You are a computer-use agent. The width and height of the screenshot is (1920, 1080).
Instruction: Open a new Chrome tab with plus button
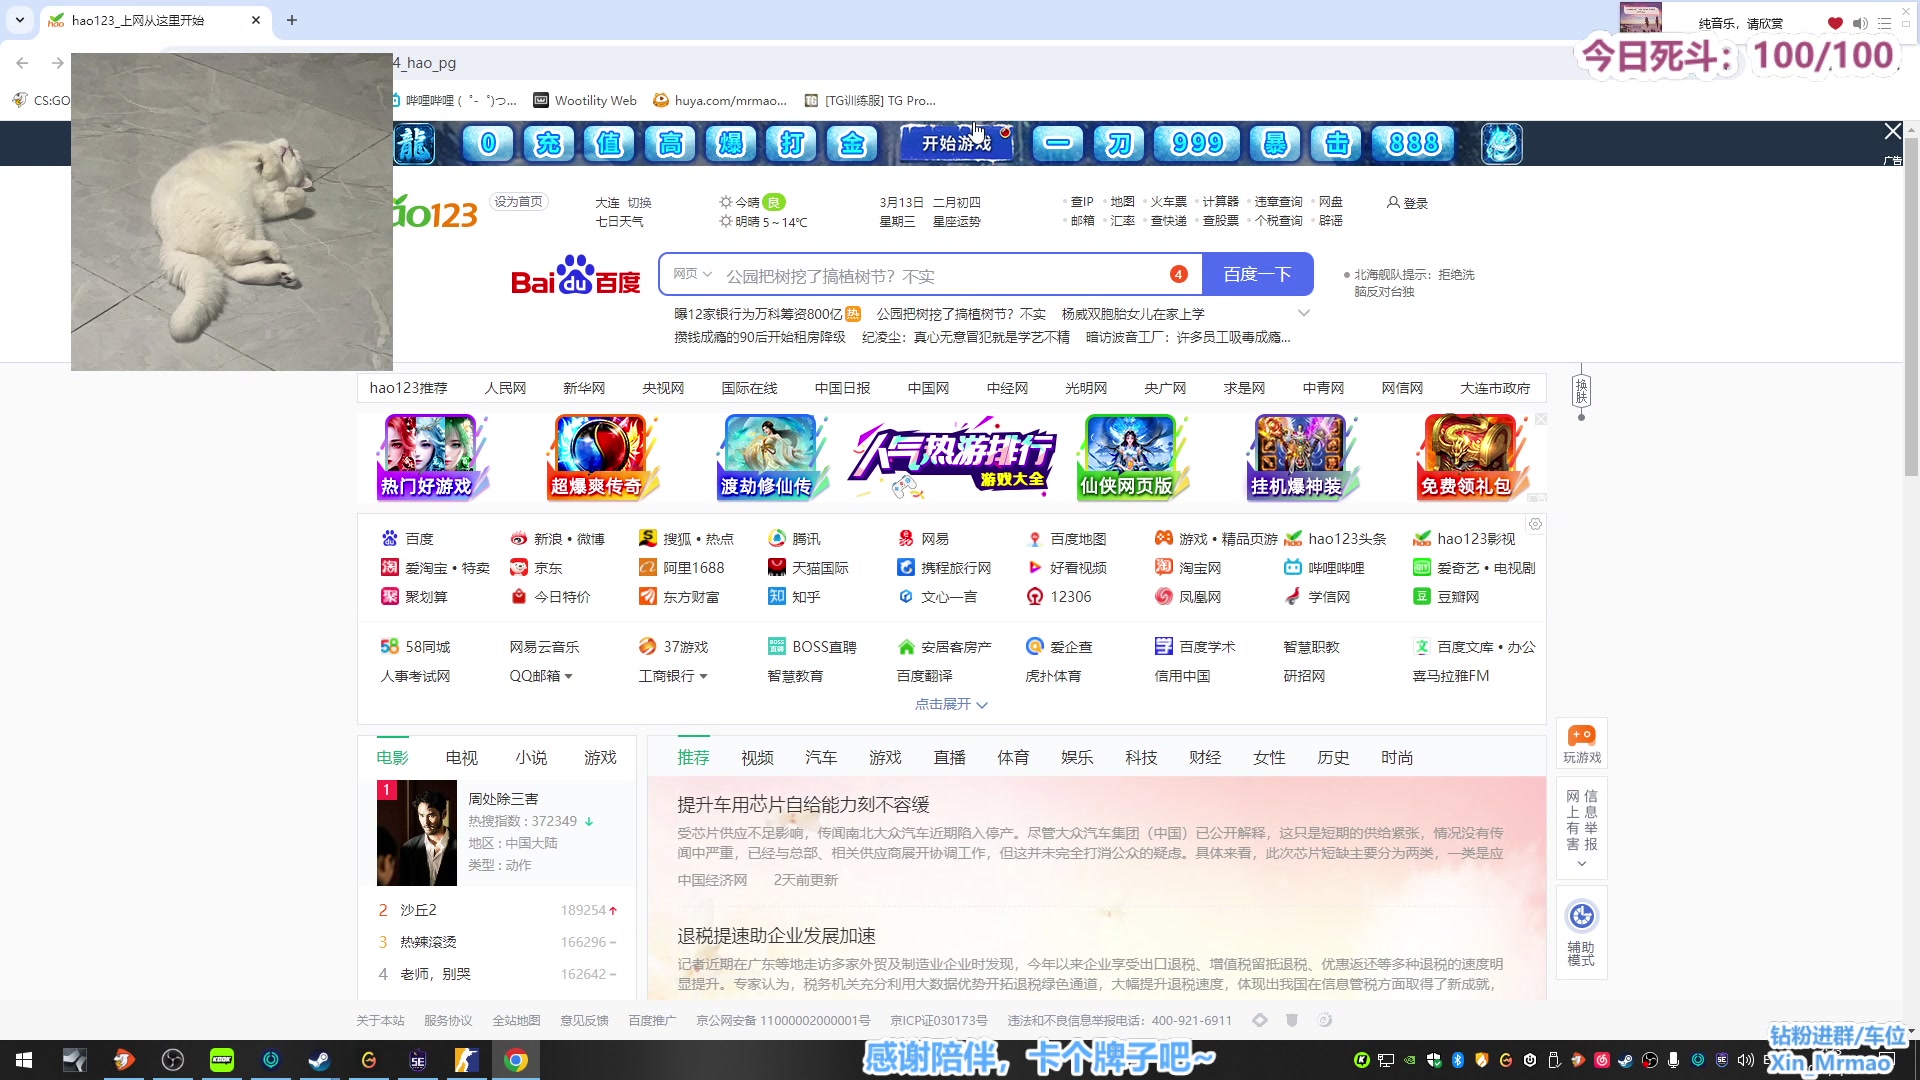pos(292,20)
